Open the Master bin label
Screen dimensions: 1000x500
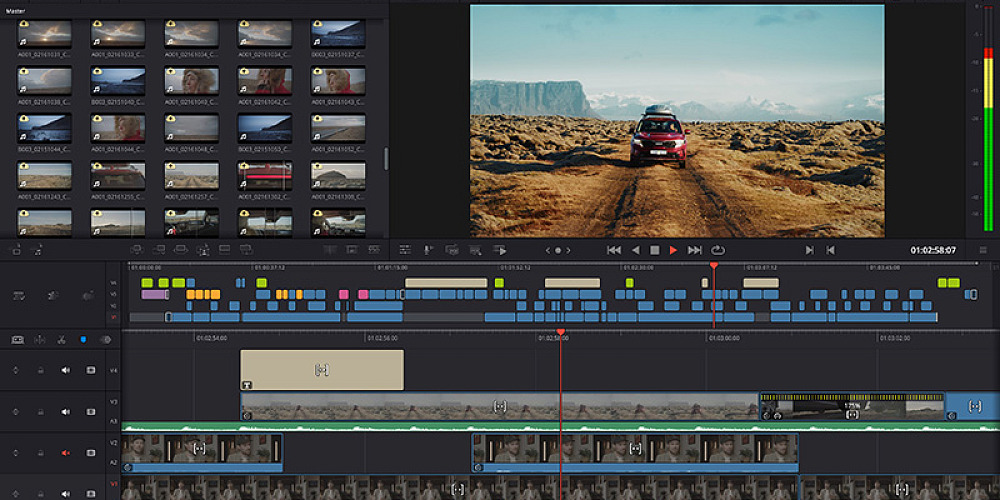16,10
